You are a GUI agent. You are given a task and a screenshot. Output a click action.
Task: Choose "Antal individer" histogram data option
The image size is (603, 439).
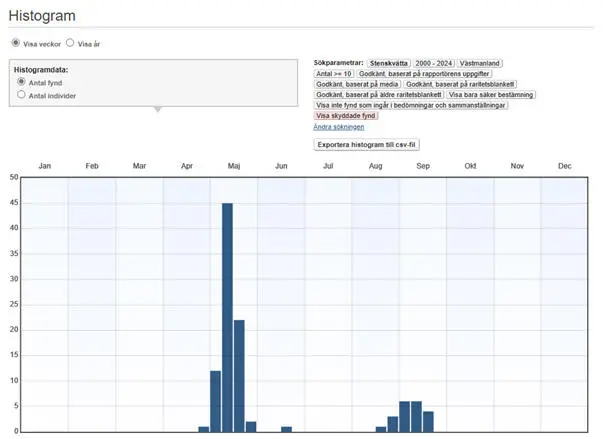[x=22, y=95]
